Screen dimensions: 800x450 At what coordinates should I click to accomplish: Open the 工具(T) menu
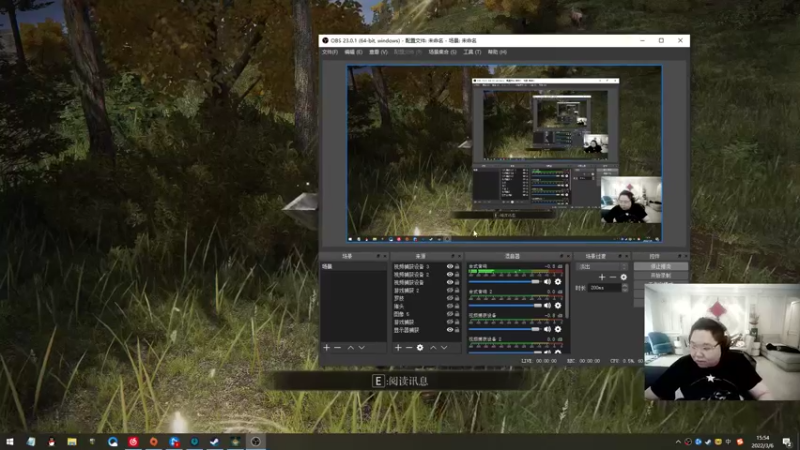[472, 52]
